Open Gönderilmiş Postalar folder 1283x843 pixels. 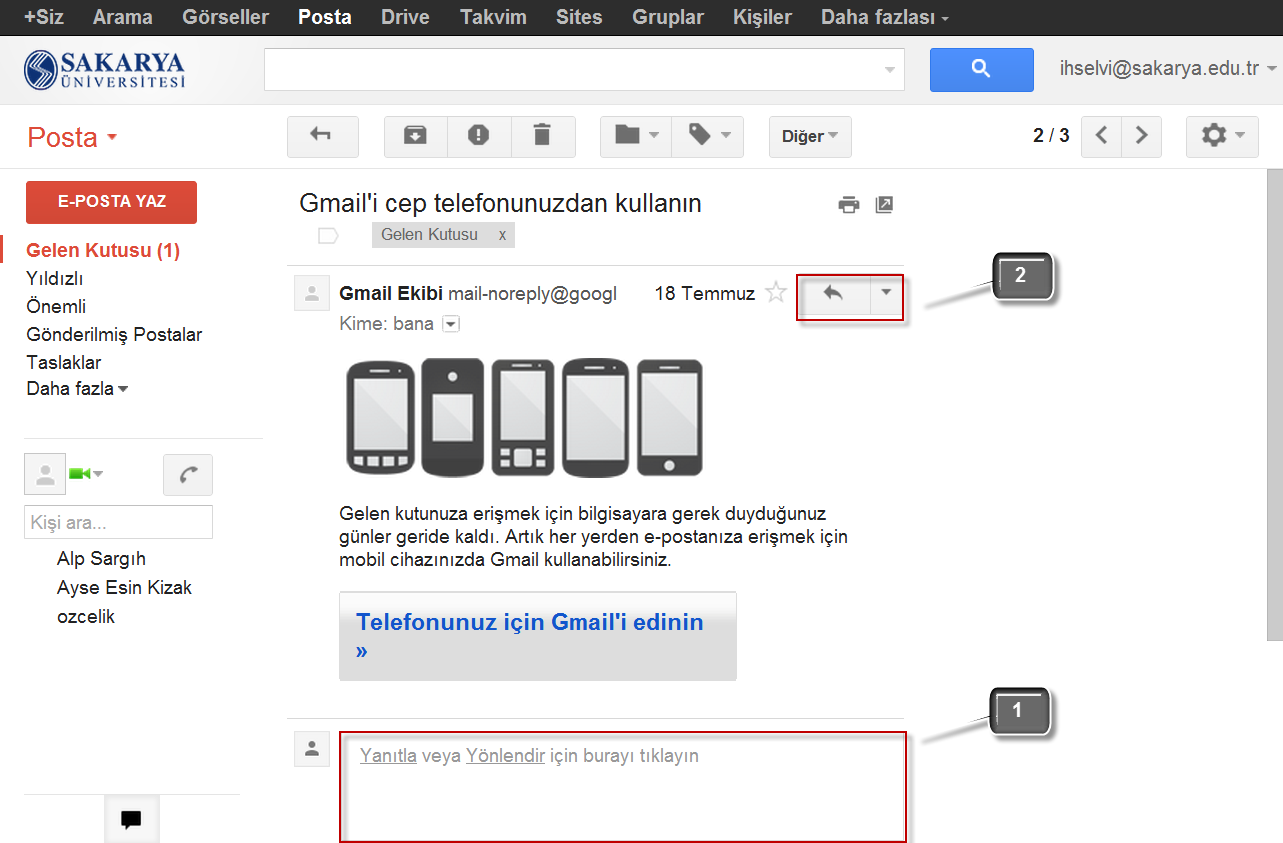point(114,334)
